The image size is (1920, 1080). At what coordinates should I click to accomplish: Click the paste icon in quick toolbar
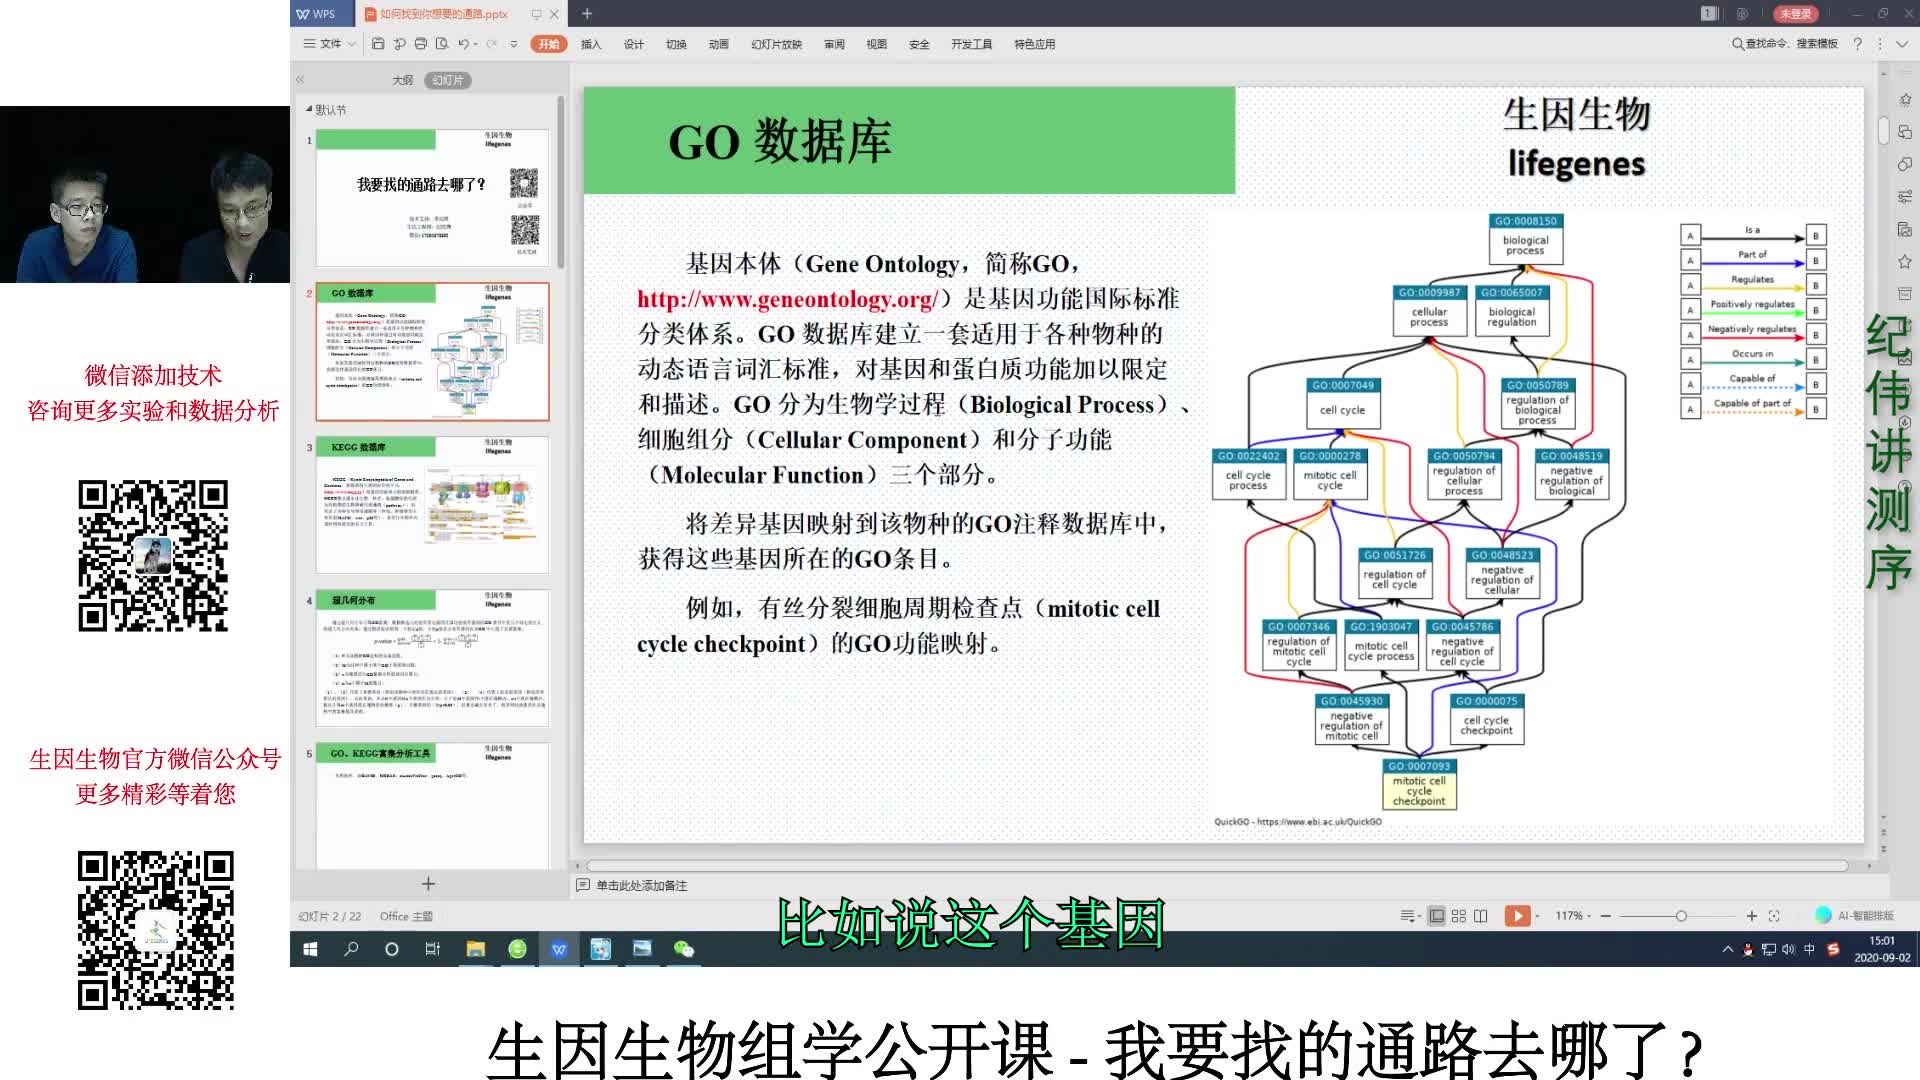pyautogui.click(x=399, y=44)
